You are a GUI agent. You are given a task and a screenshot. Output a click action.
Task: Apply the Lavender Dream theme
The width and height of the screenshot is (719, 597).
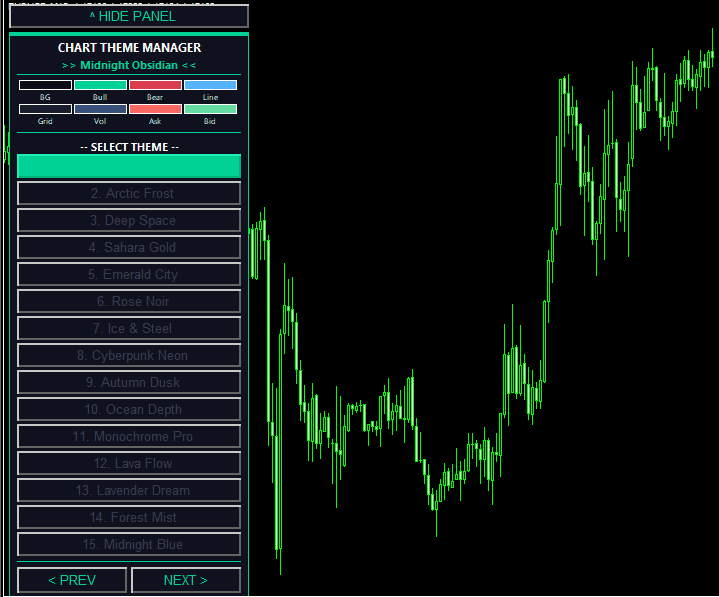[x=129, y=490]
